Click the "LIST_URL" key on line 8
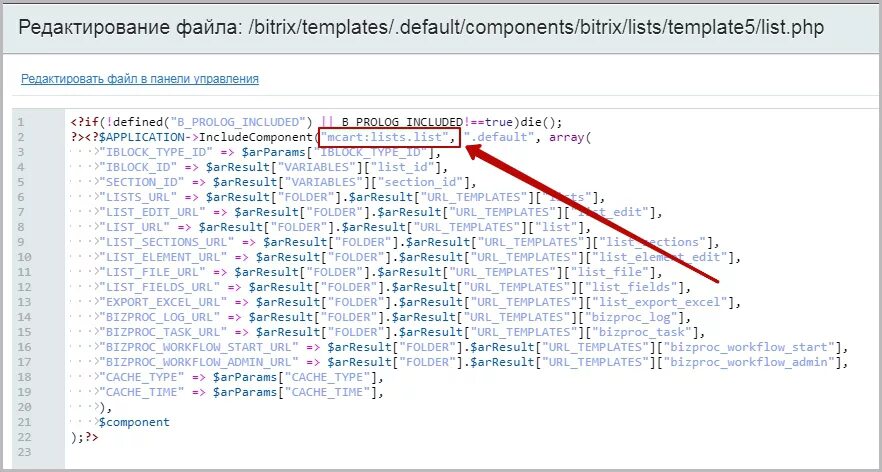The height and width of the screenshot is (472, 882). coord(134,227)
